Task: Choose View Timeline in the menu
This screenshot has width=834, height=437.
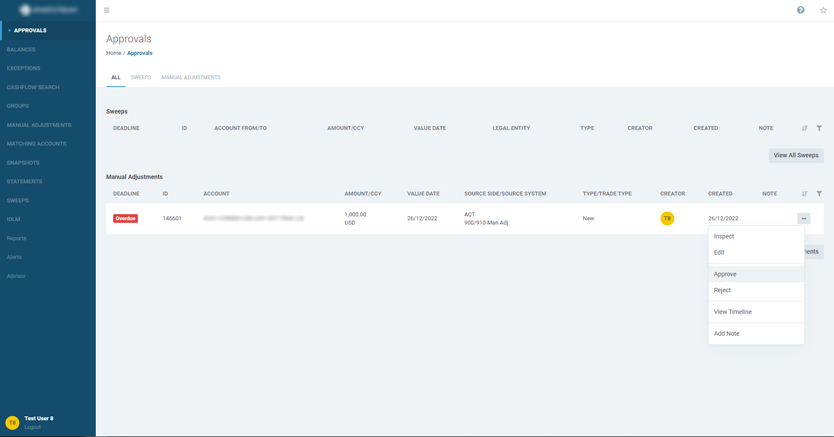Action: click(x=733, y=312)
